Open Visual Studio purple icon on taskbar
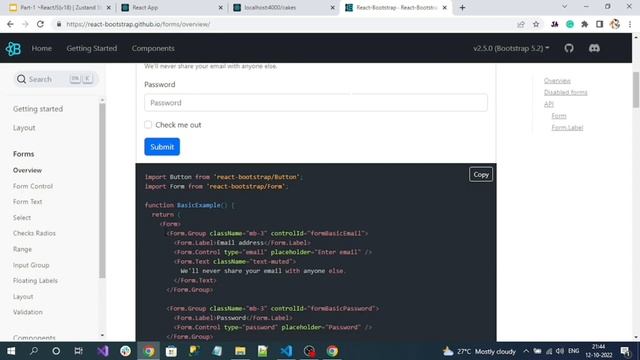 coord(103,351)
